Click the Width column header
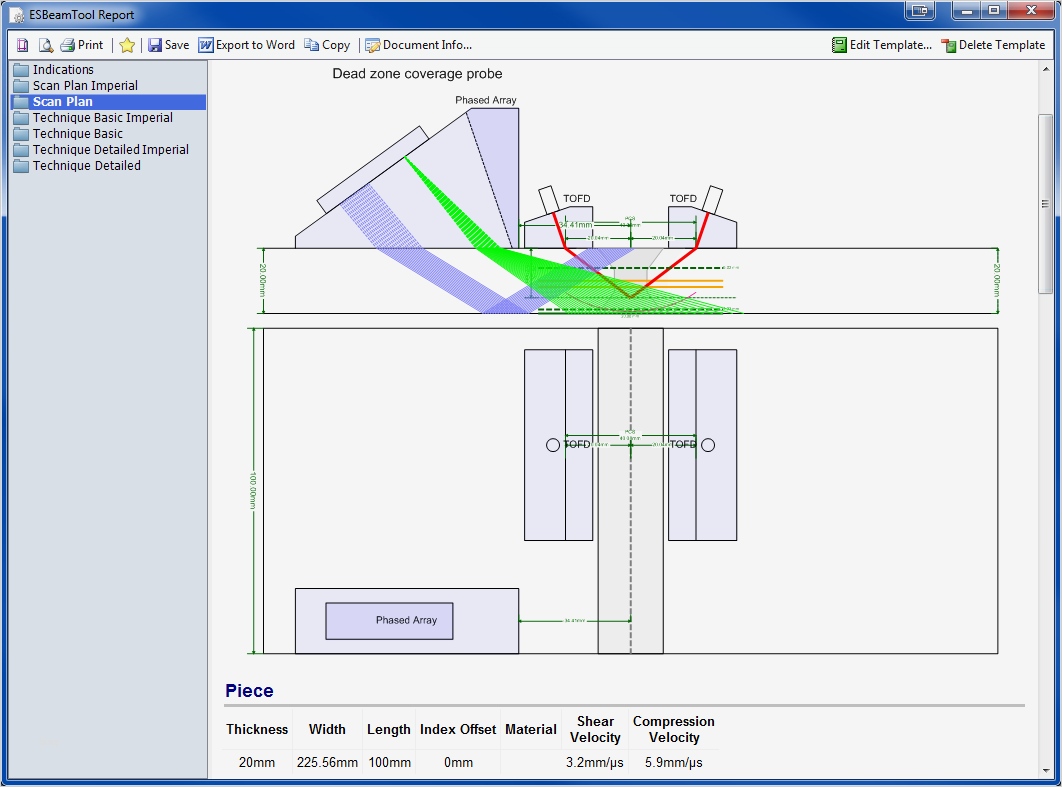 click(x=327, y=729)
